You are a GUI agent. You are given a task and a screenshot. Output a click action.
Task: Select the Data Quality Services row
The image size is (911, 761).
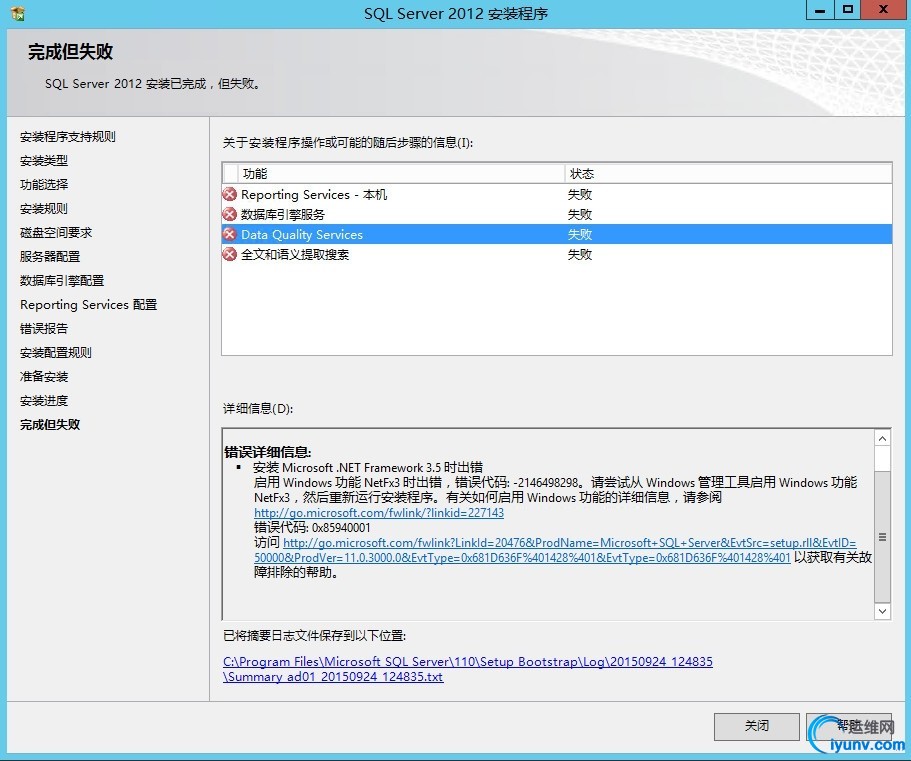pos(557,234)
